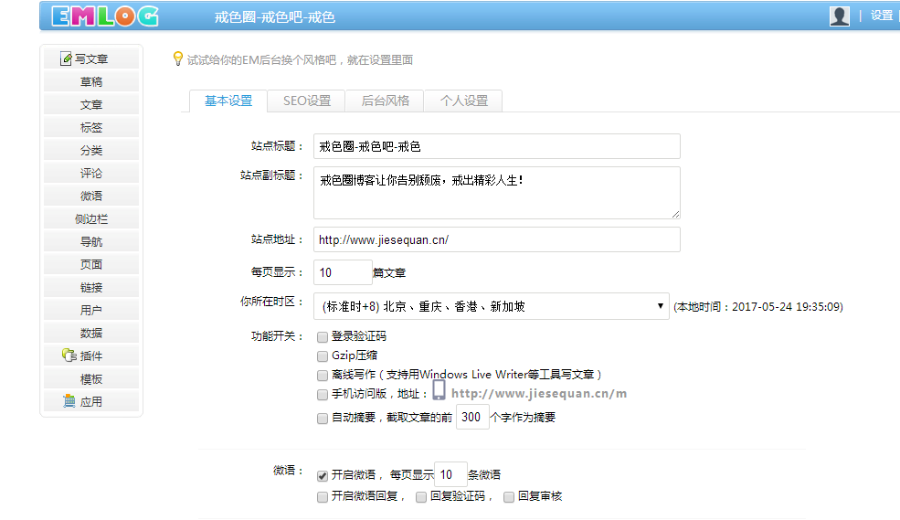Click 设置 link in header
Image resolution: width=900 pixels, height=520 pixels.
tap(881, 16)
